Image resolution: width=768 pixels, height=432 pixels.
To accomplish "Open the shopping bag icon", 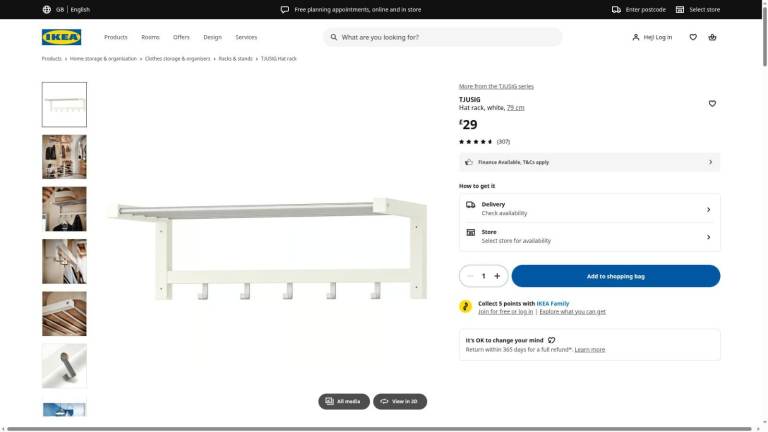I will click(x=712, y=37).
